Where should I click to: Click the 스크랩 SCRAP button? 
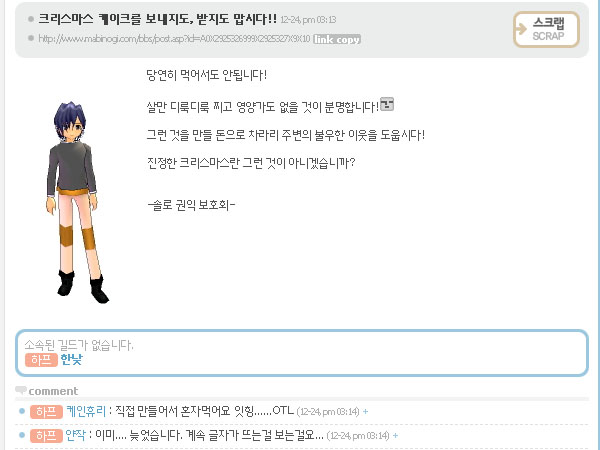(x=546, y=29)
